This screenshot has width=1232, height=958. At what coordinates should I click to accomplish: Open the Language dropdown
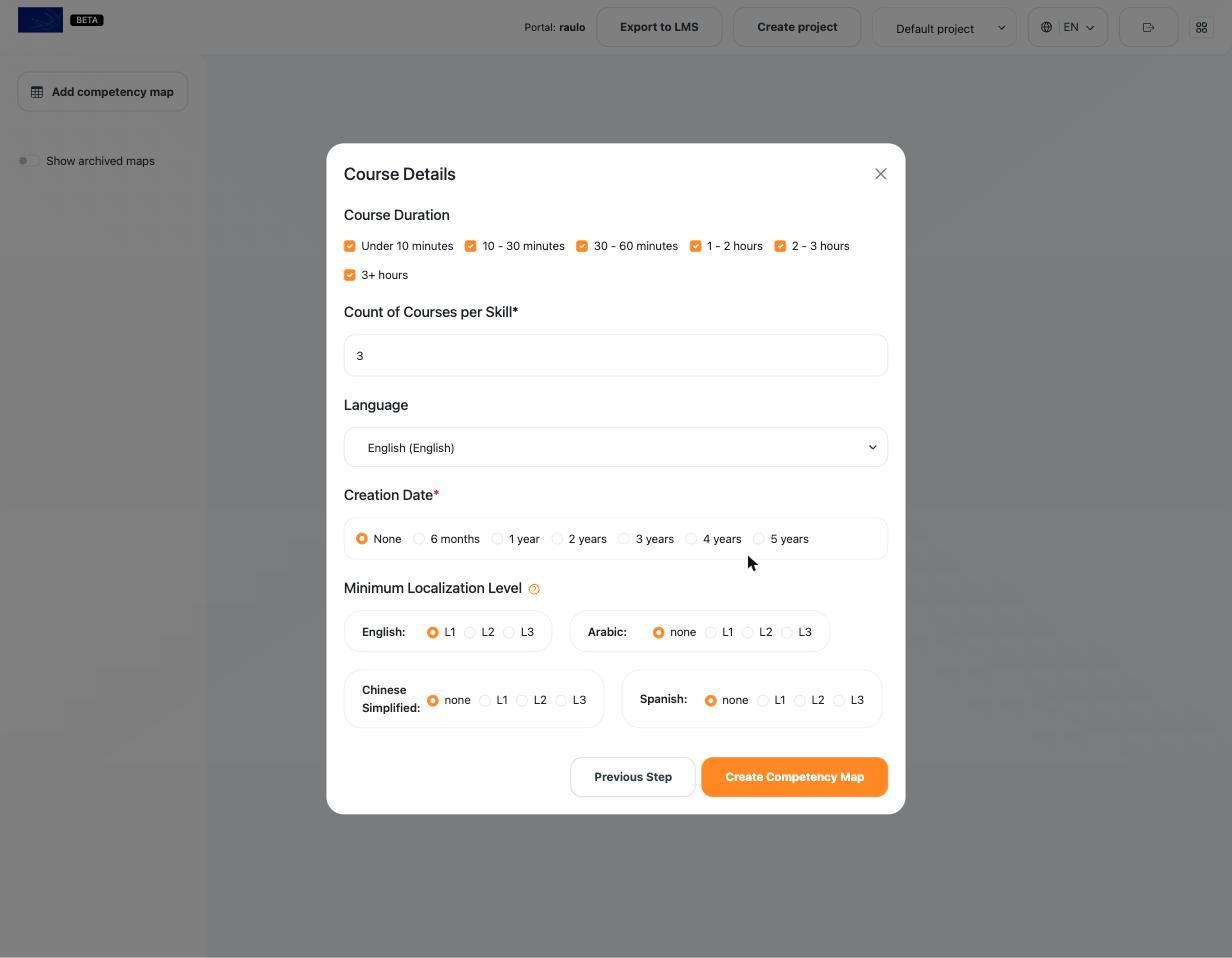616,447
